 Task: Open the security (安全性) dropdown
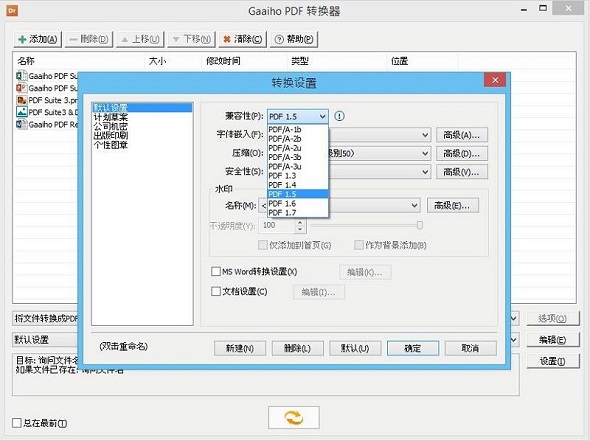(x=425, y=172)
